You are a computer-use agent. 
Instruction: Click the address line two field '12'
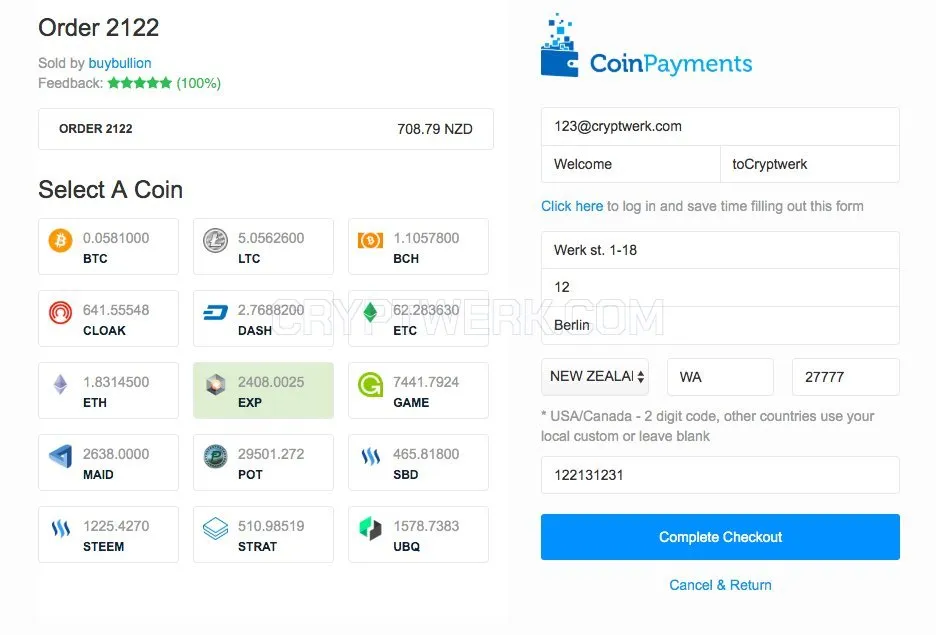click(720, 288)
